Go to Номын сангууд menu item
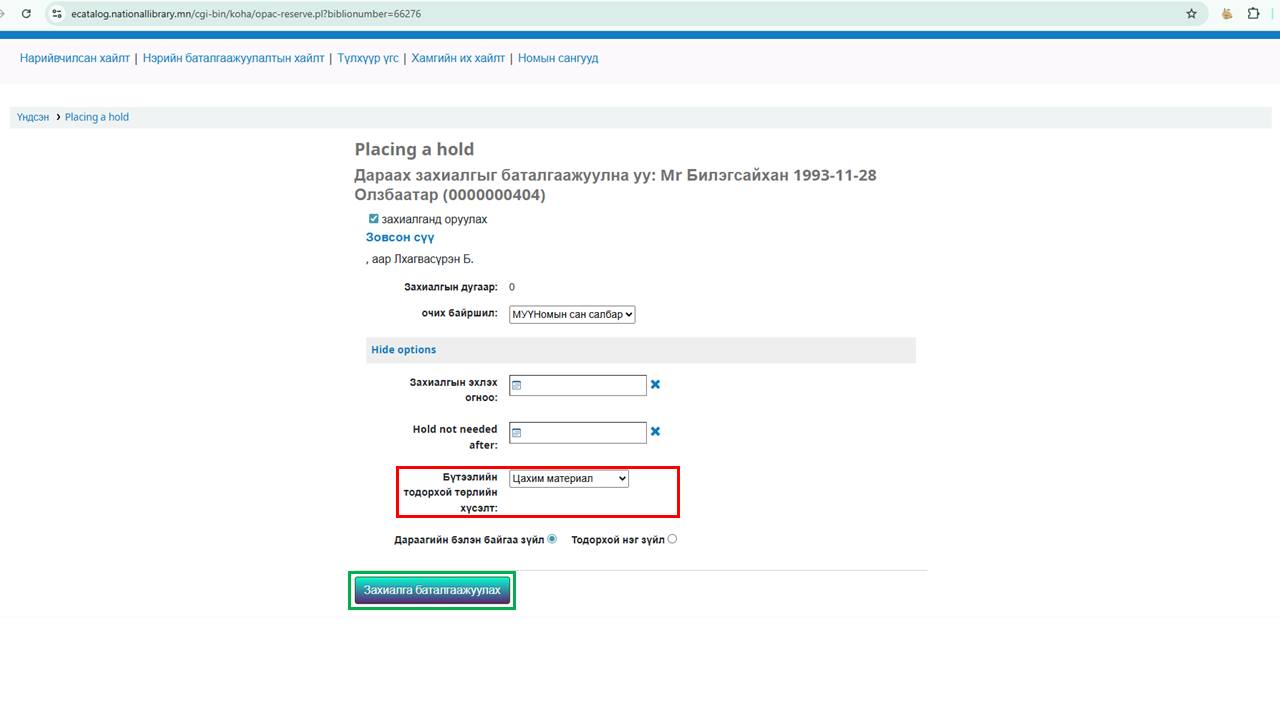This screenshot has width=1280, height=720. click(558, 58)
